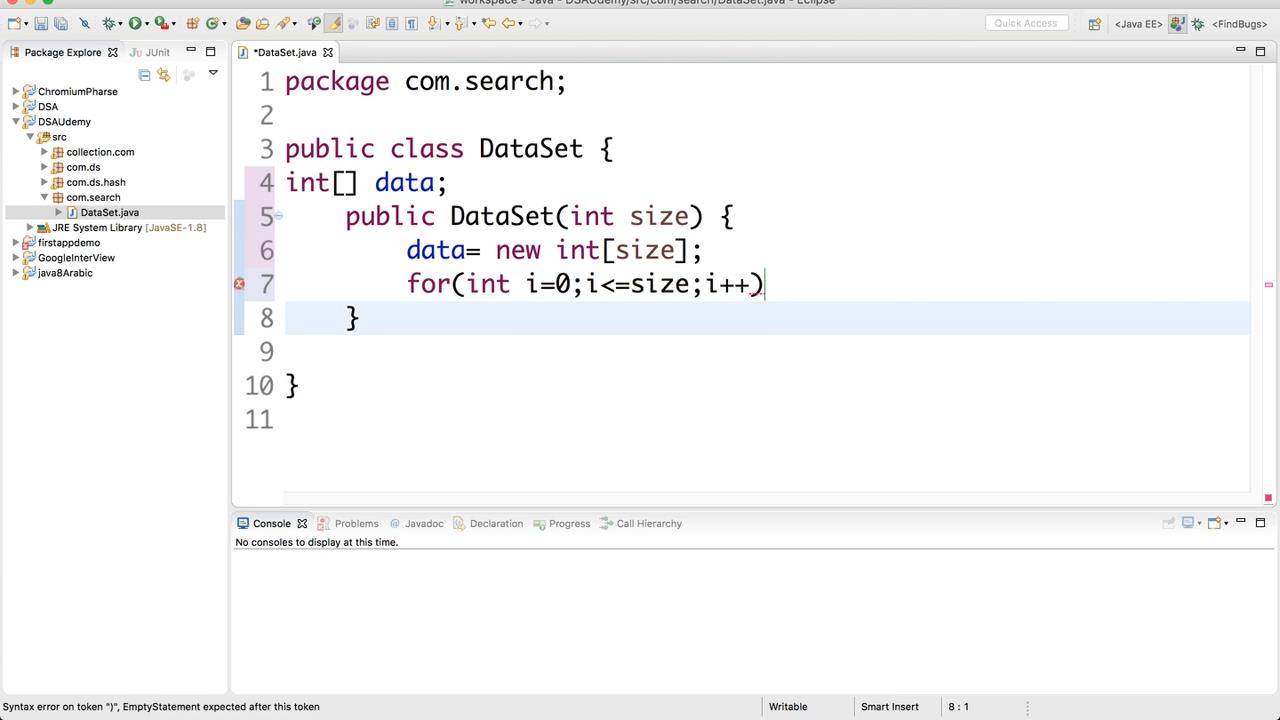
Task: Toggle Show Whitespace Characters pilcrow icon
Action: coord(411,23)
